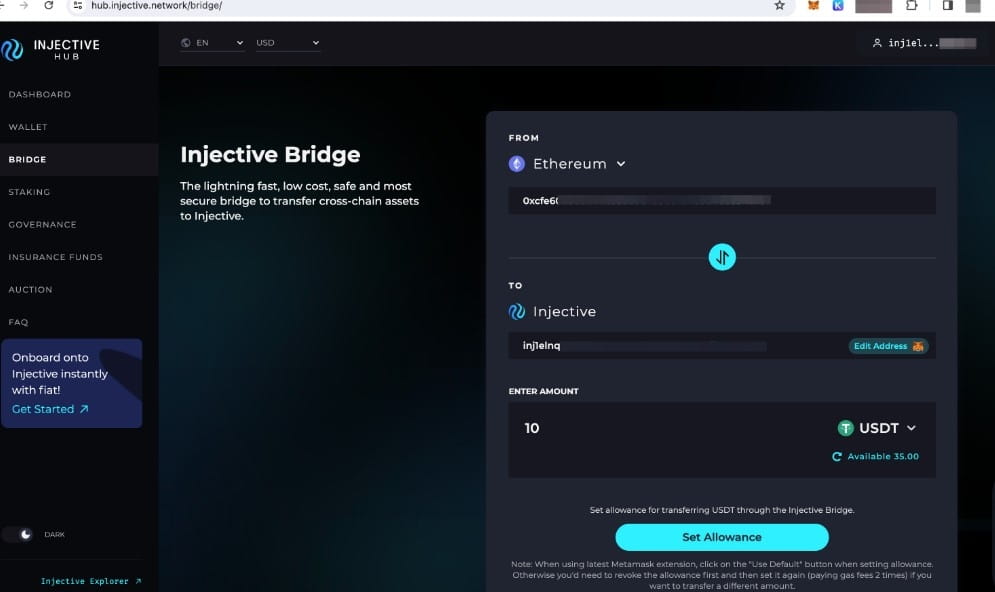Screen dimensions: 995x592
Task: Click the Injective network icon in TO section
Action: 517,312
